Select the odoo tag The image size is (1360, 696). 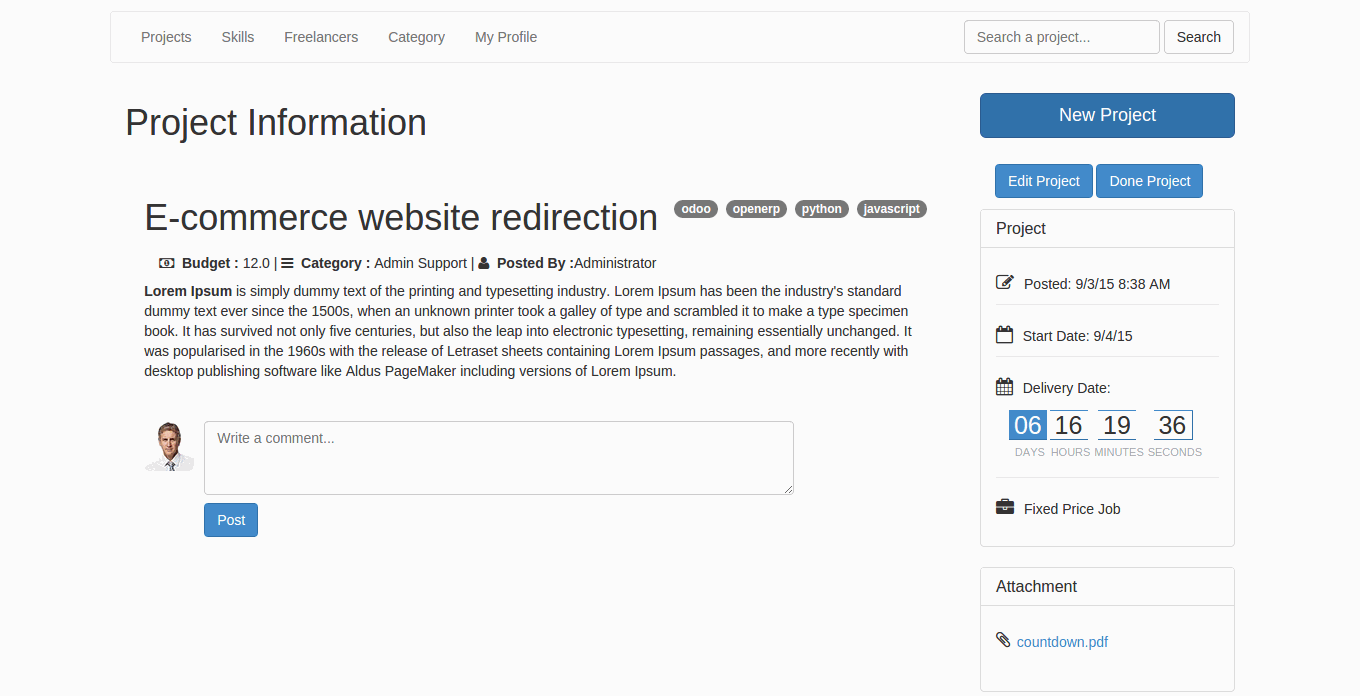696,209
